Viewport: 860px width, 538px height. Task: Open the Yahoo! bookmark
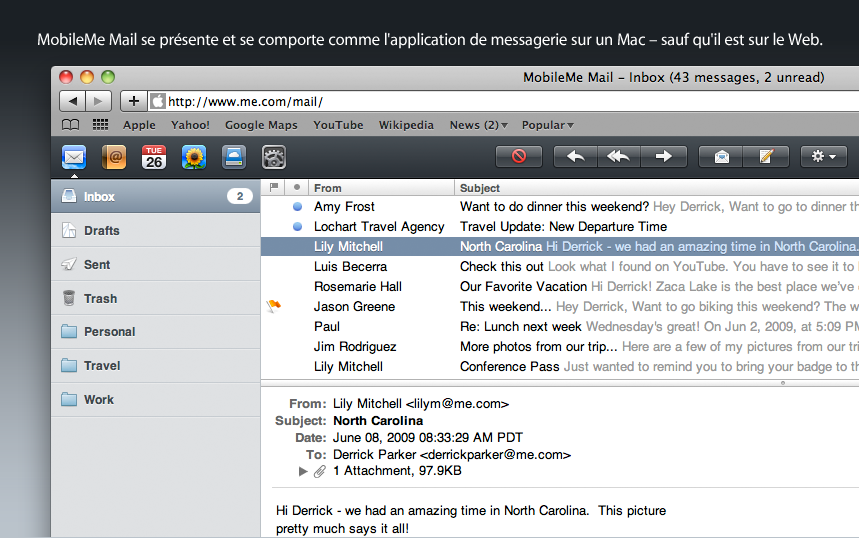click(x=190, y=125)
